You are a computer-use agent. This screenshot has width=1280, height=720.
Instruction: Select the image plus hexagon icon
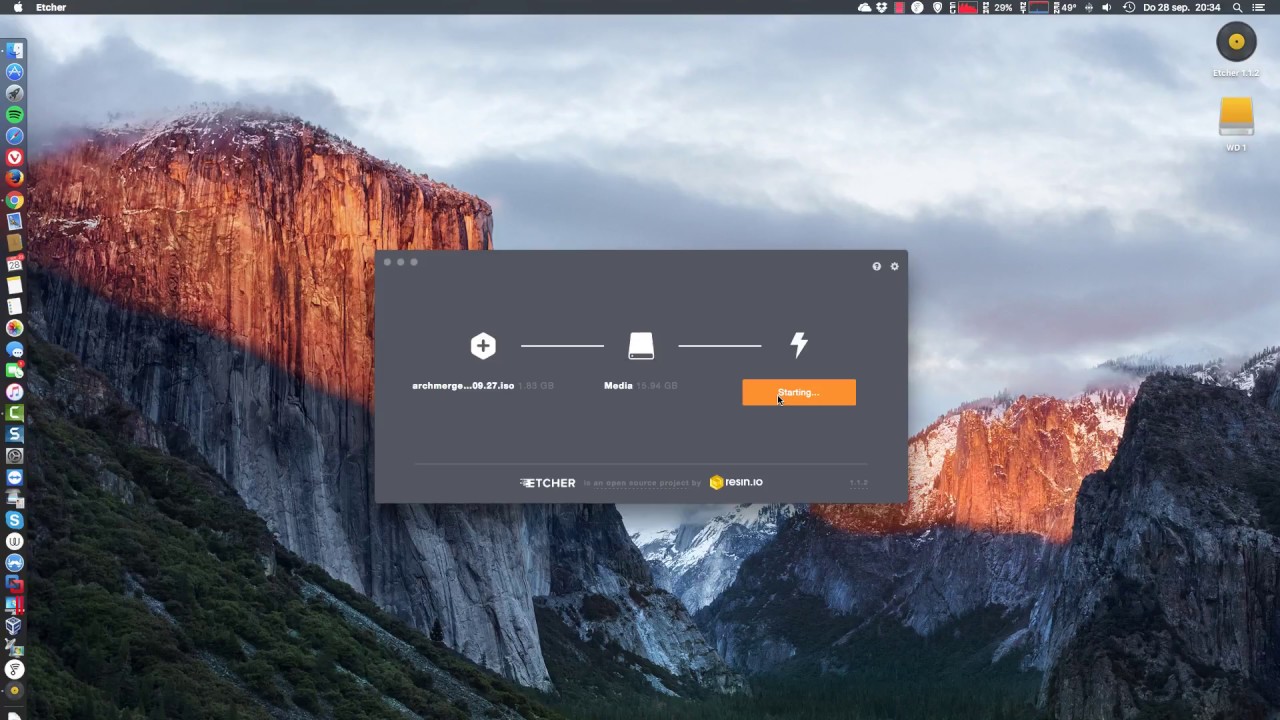pyautogui.click(x=483, y=346)
